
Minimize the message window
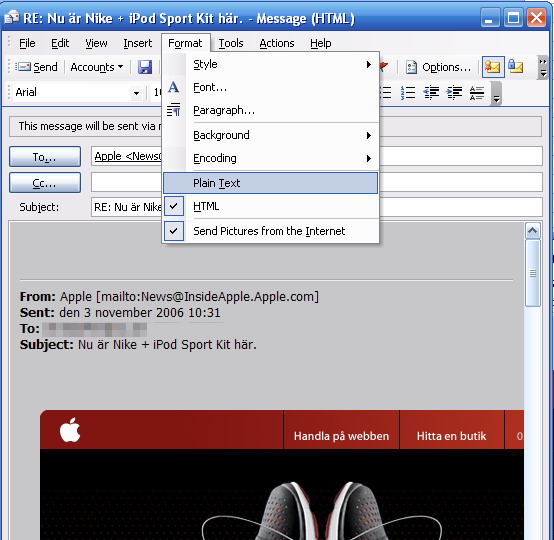point(490,18)
